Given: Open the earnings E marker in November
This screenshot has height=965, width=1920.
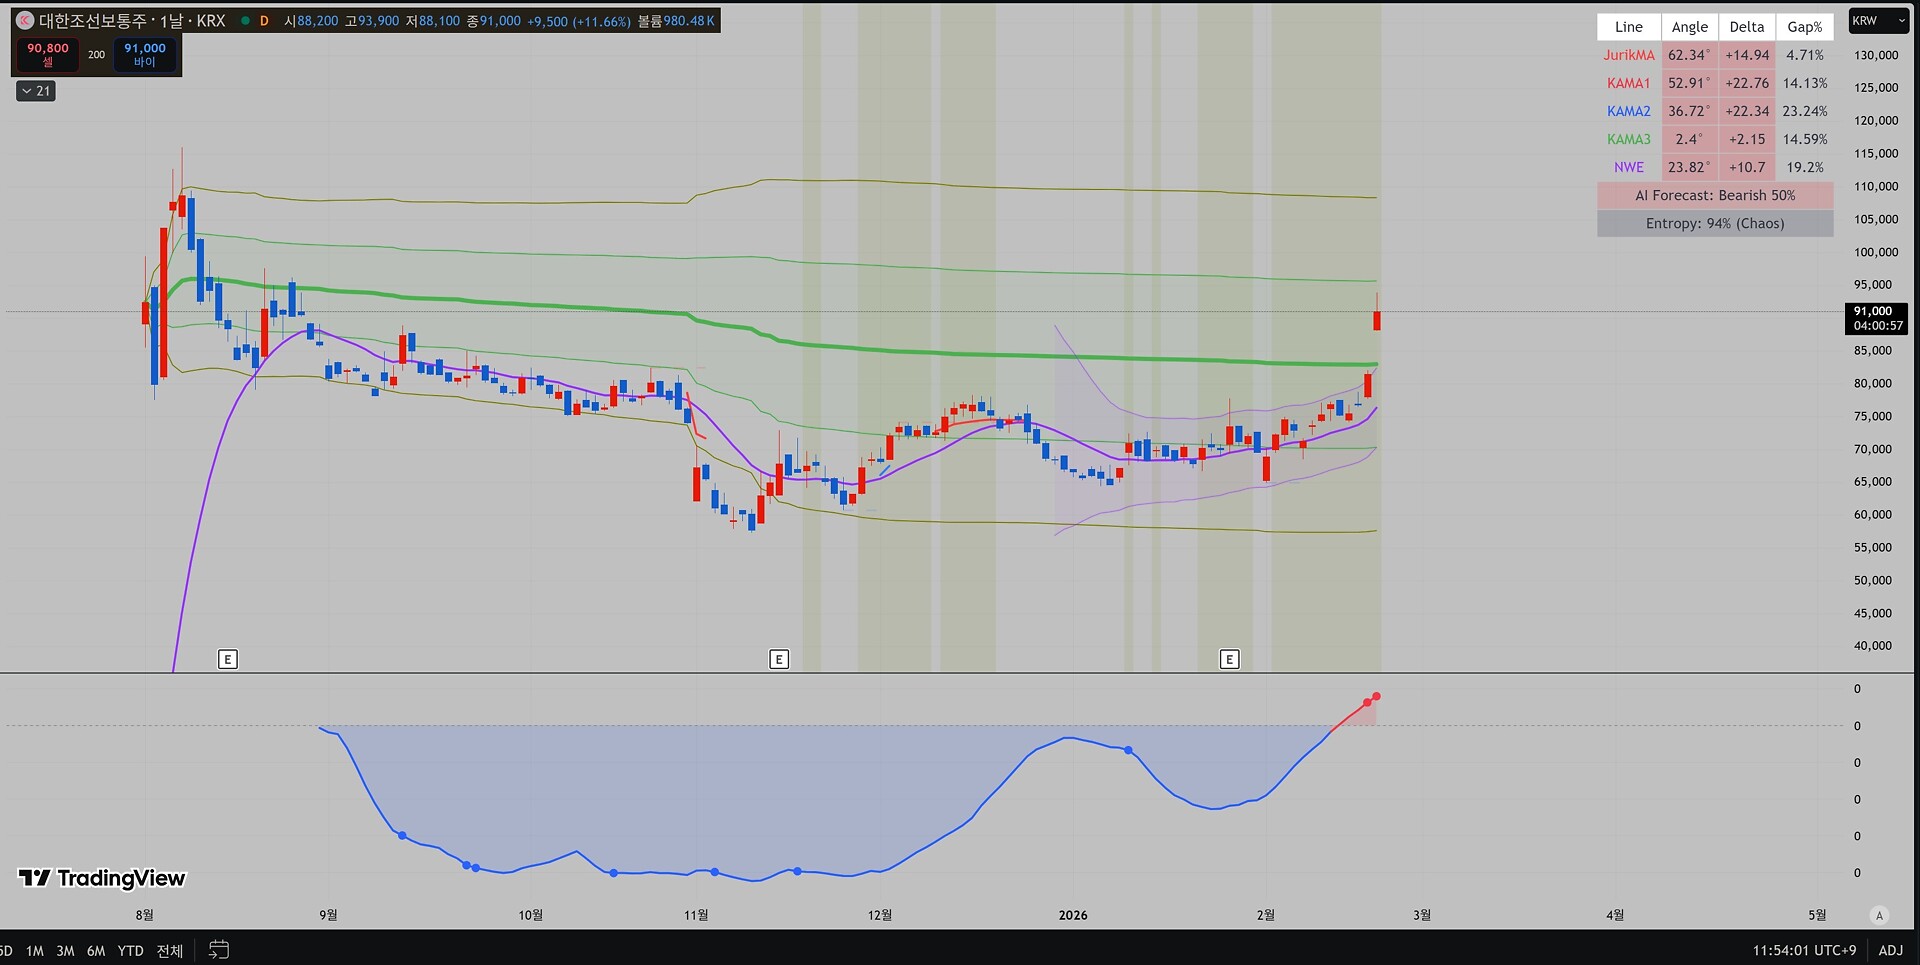Looking at the screenshot, I should click(x=779, y=659).
